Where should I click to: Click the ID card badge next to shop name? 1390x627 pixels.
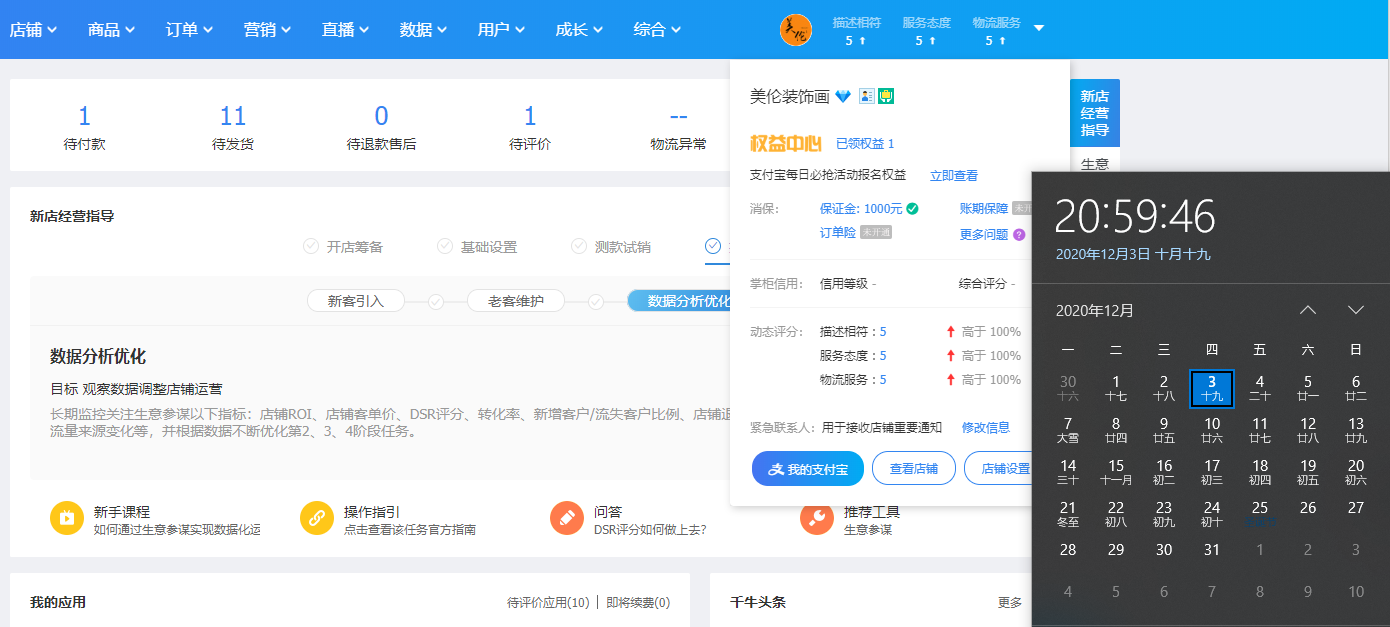click(867, 96)
